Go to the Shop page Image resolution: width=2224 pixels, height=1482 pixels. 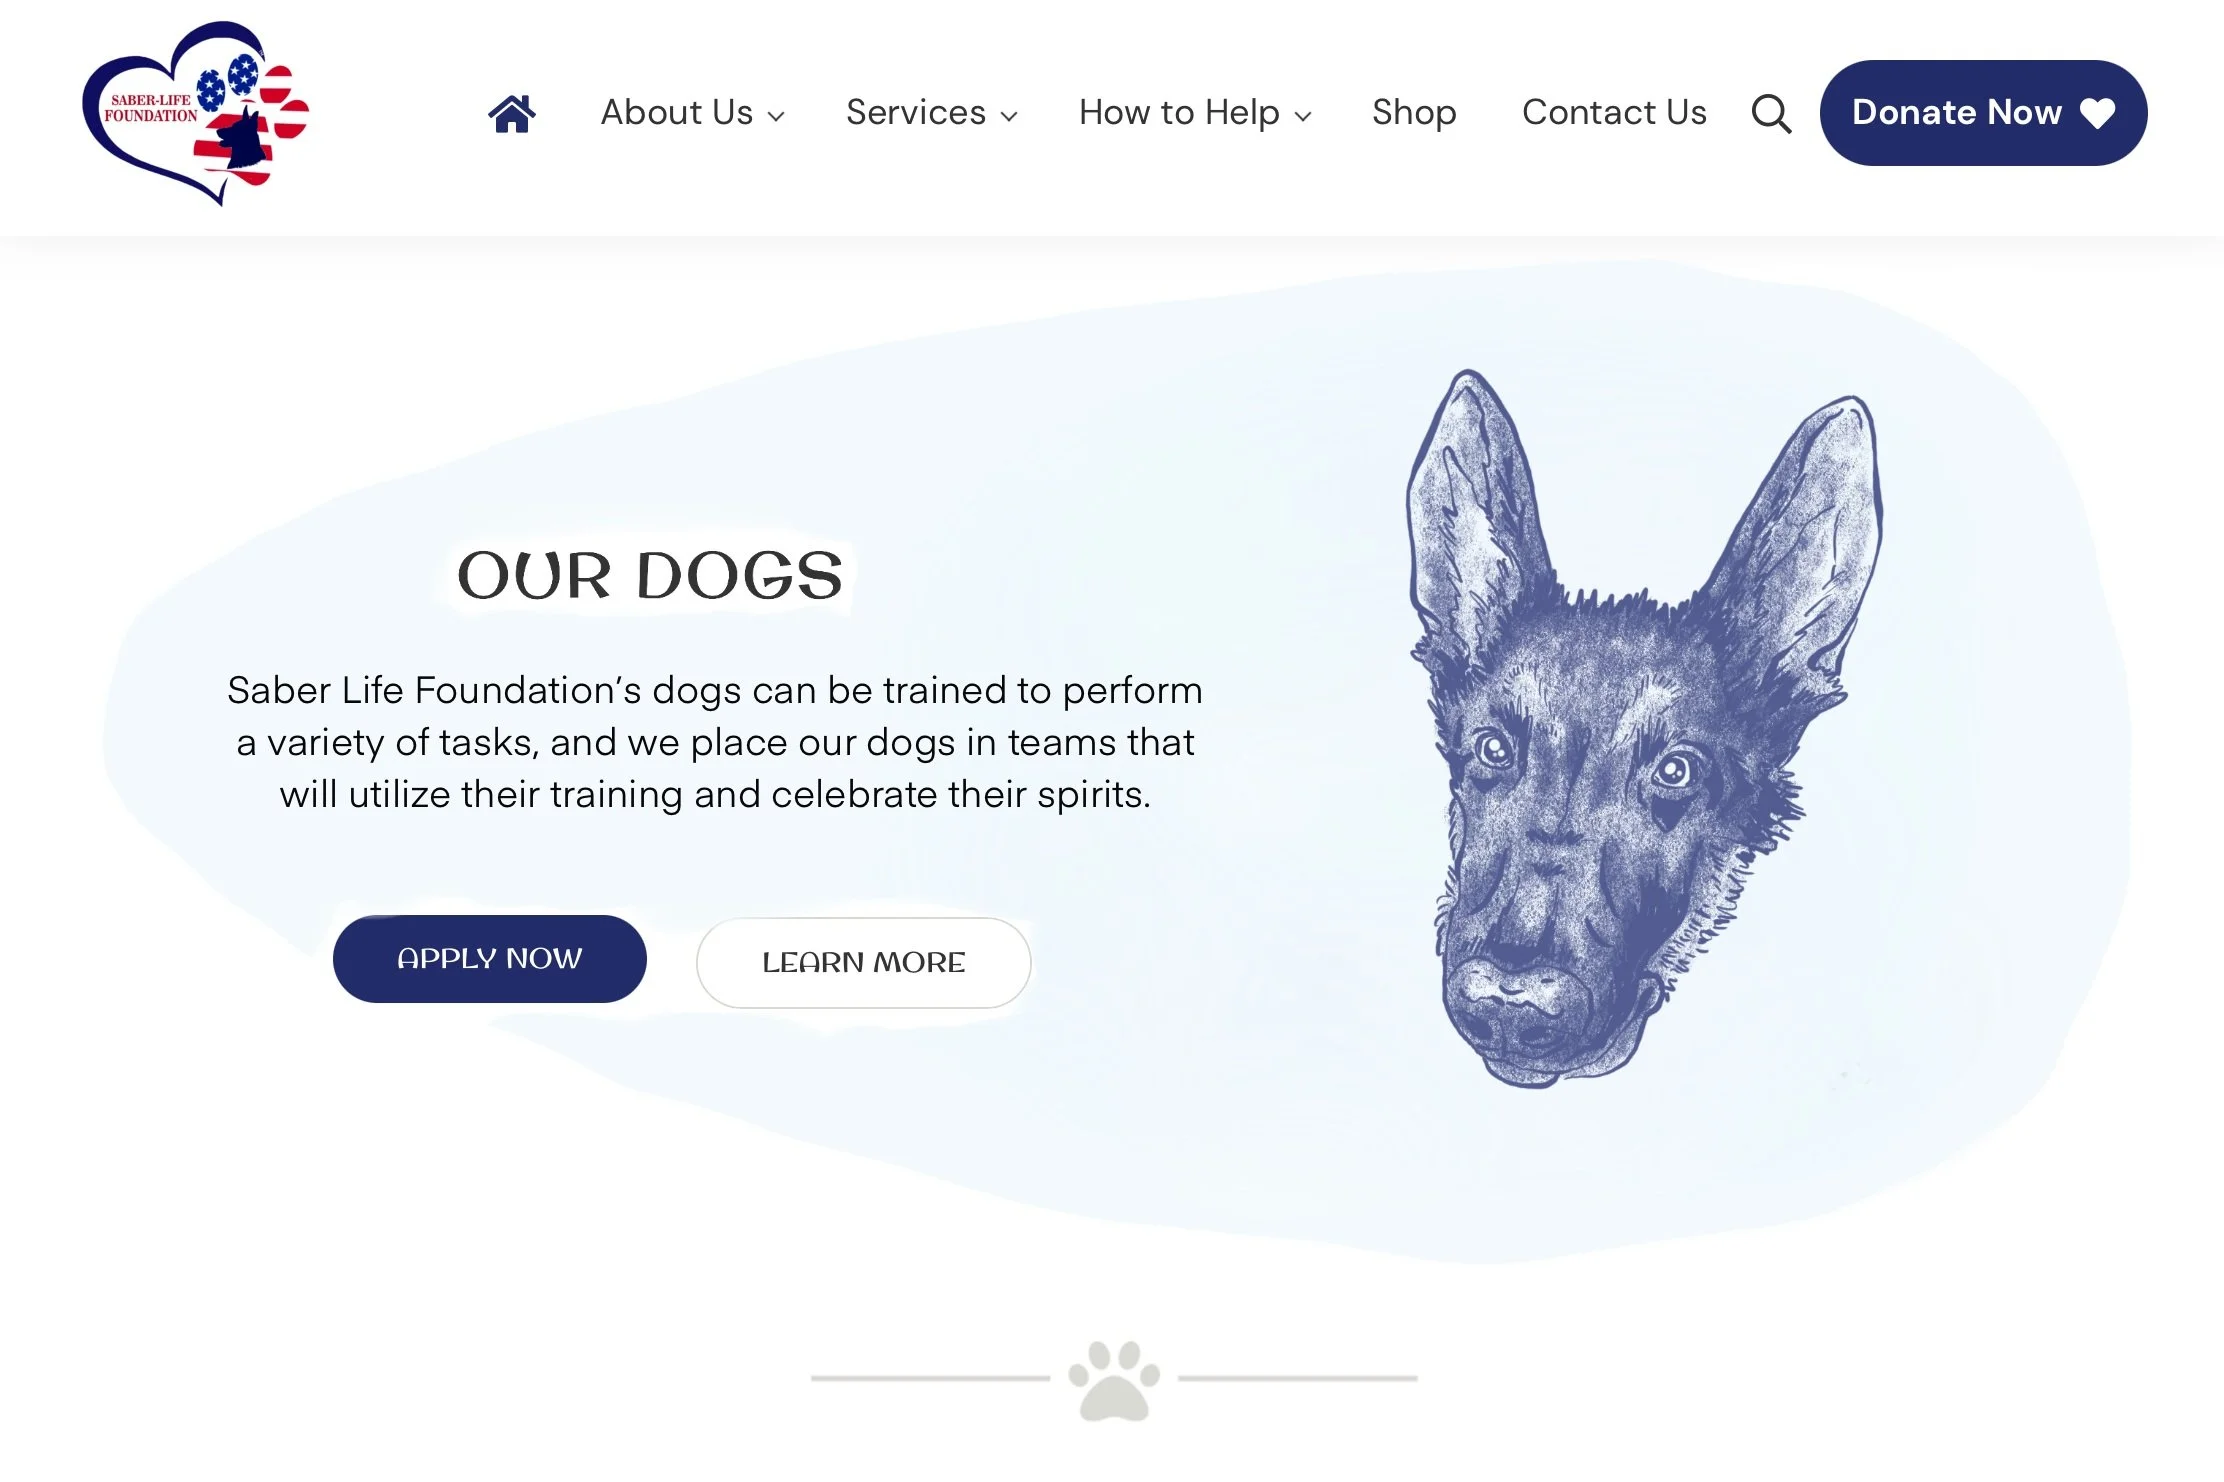[x=1414, y=112]
